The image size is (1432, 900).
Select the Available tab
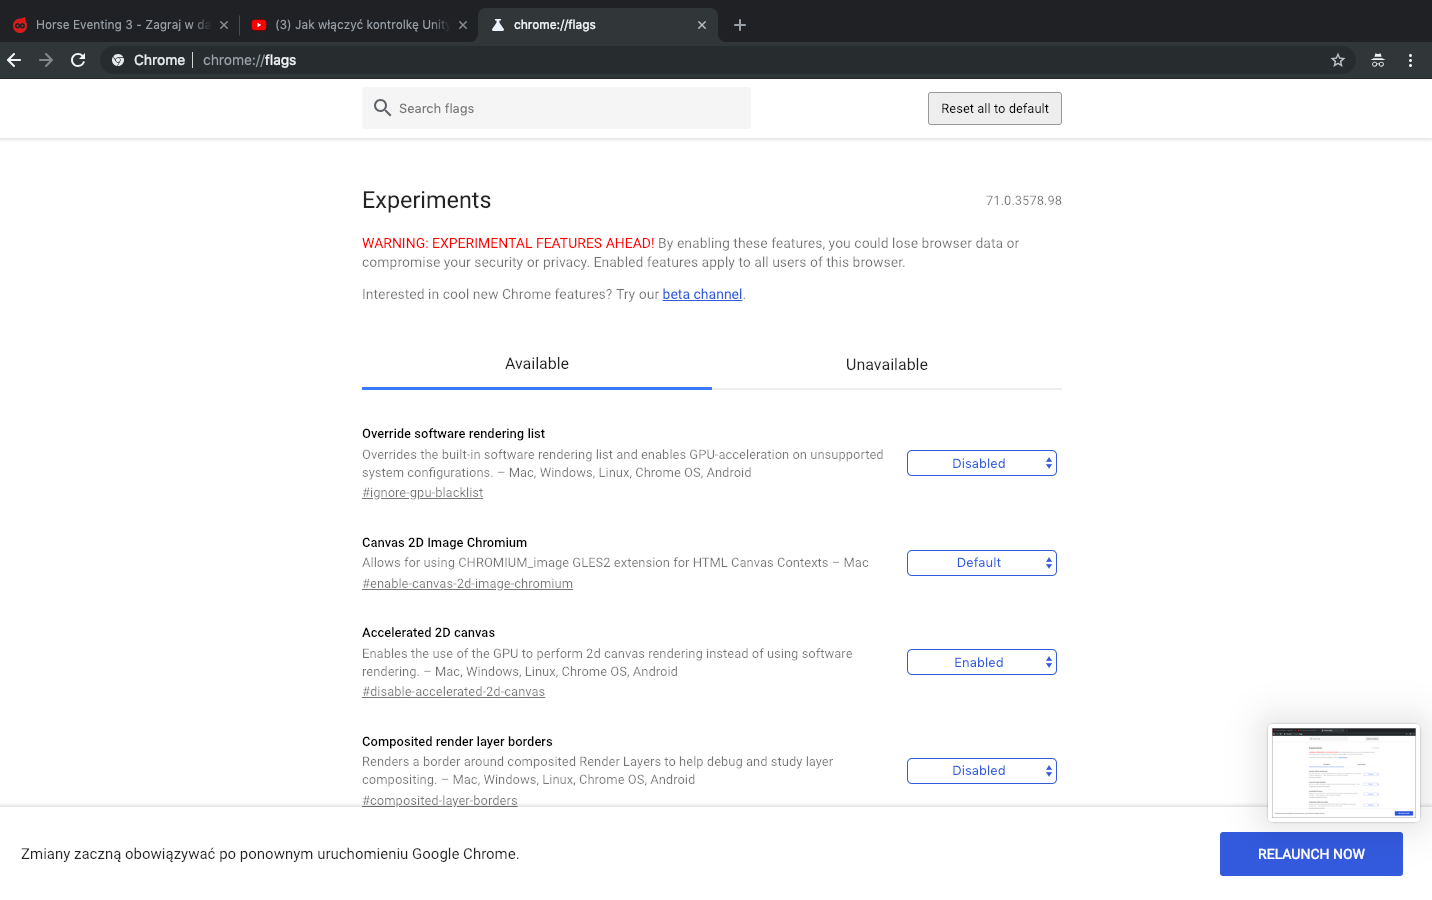[x=537, y=364]
